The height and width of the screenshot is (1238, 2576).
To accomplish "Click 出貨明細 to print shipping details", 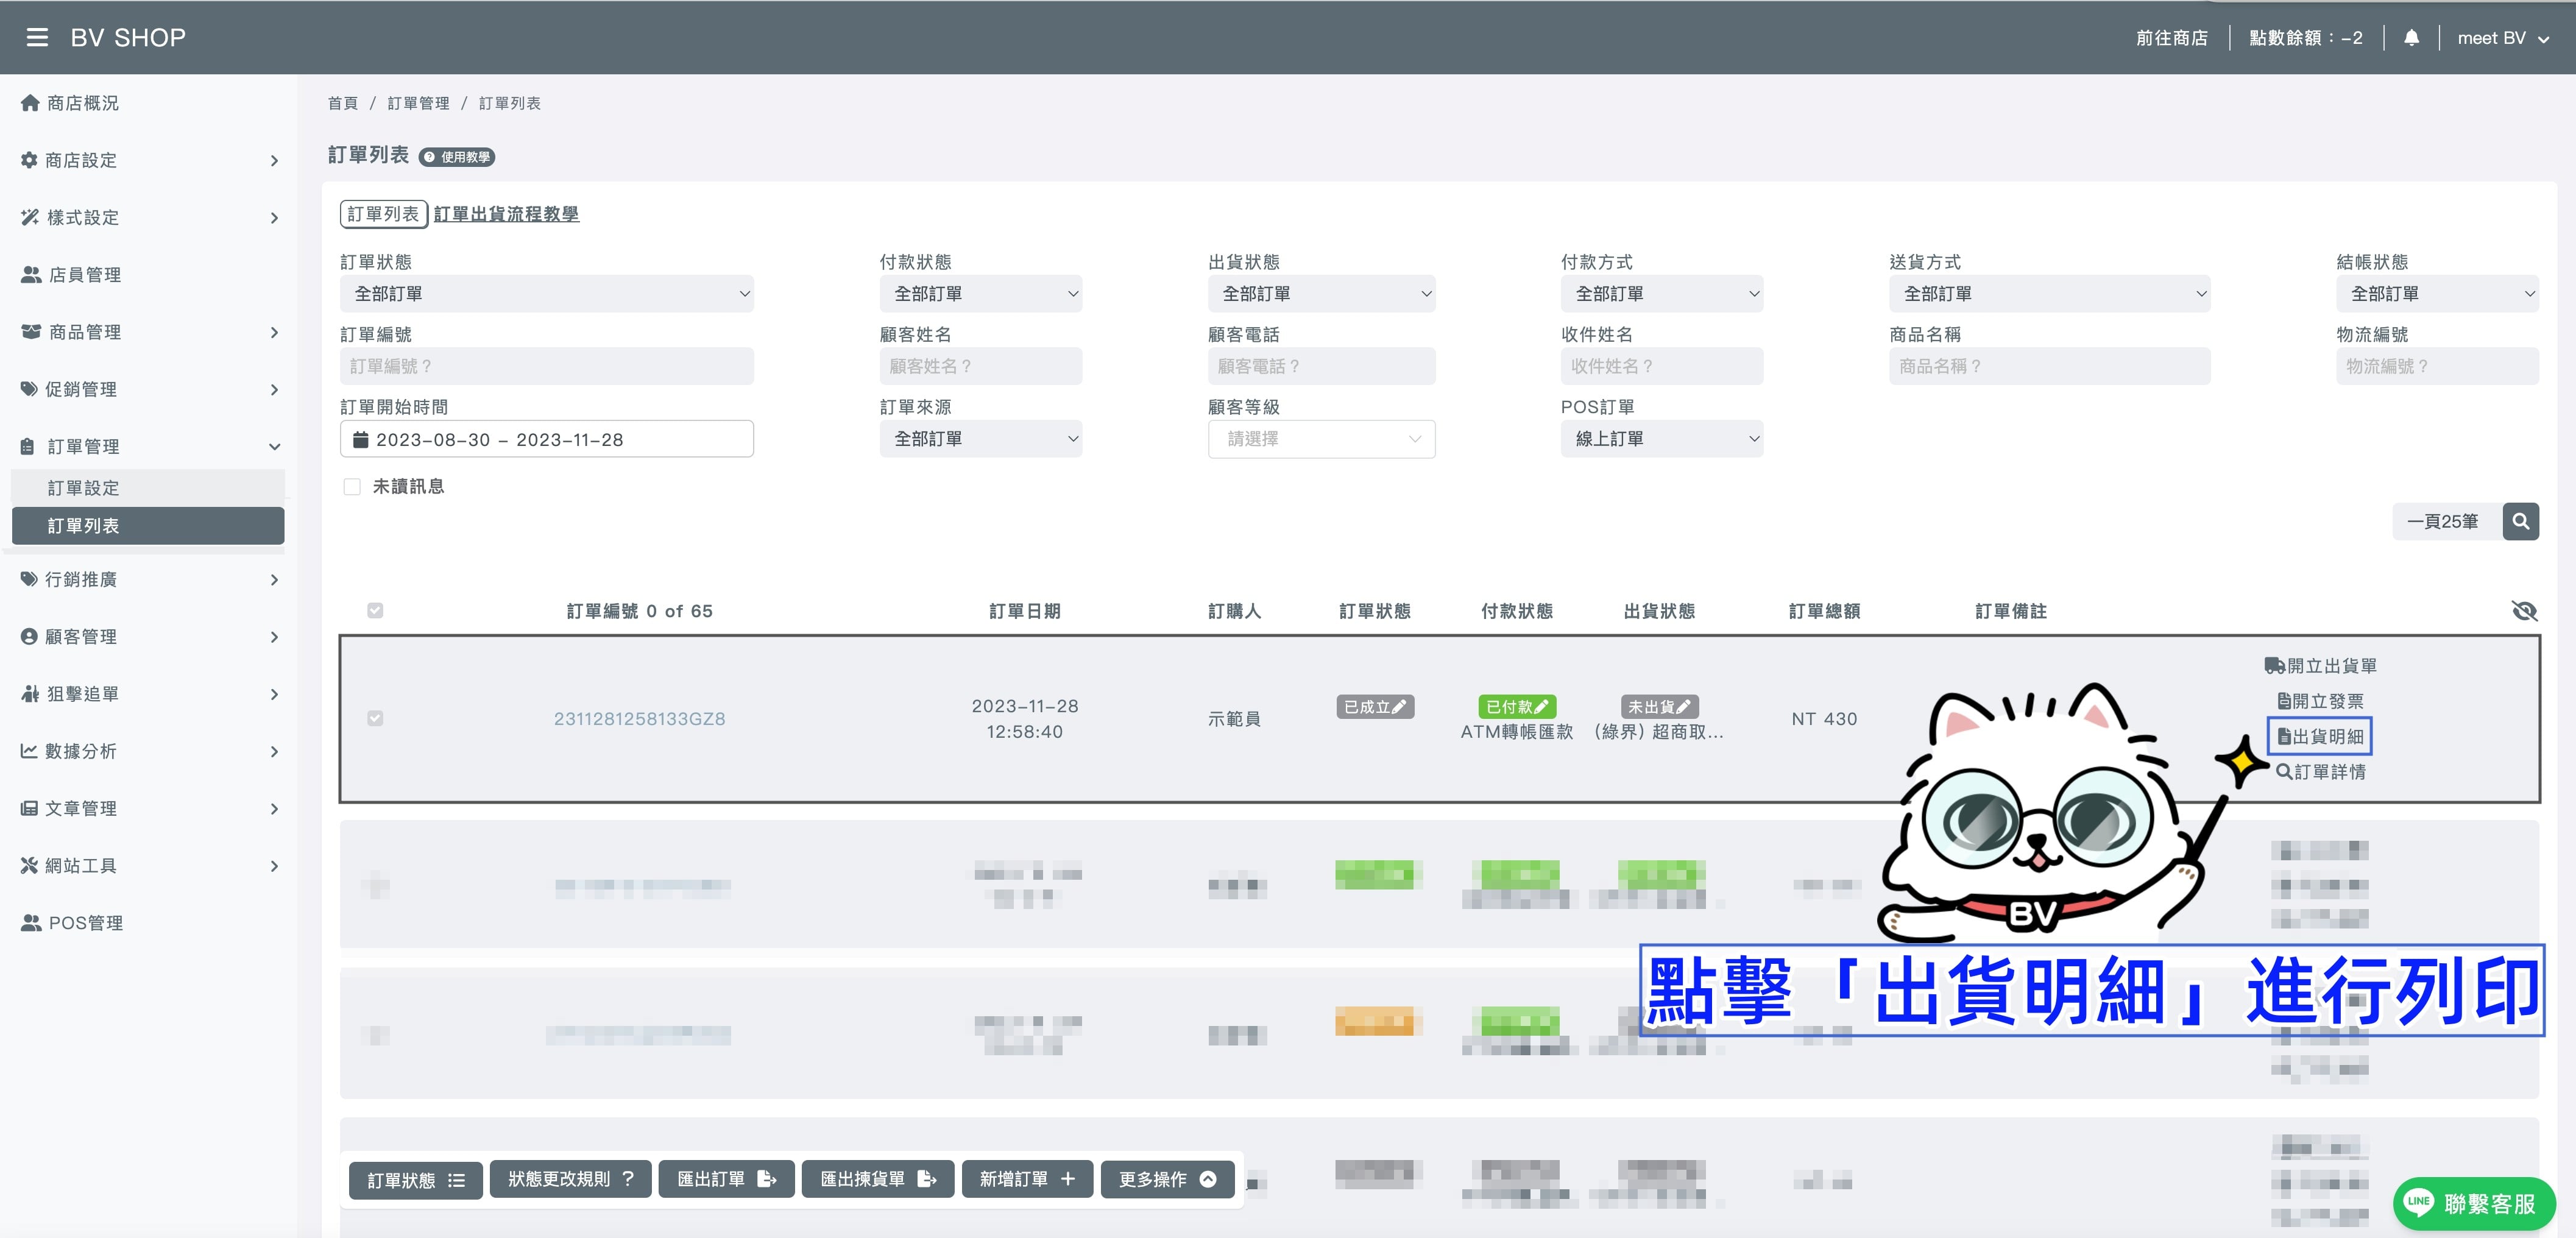I will click(2320, 736).
